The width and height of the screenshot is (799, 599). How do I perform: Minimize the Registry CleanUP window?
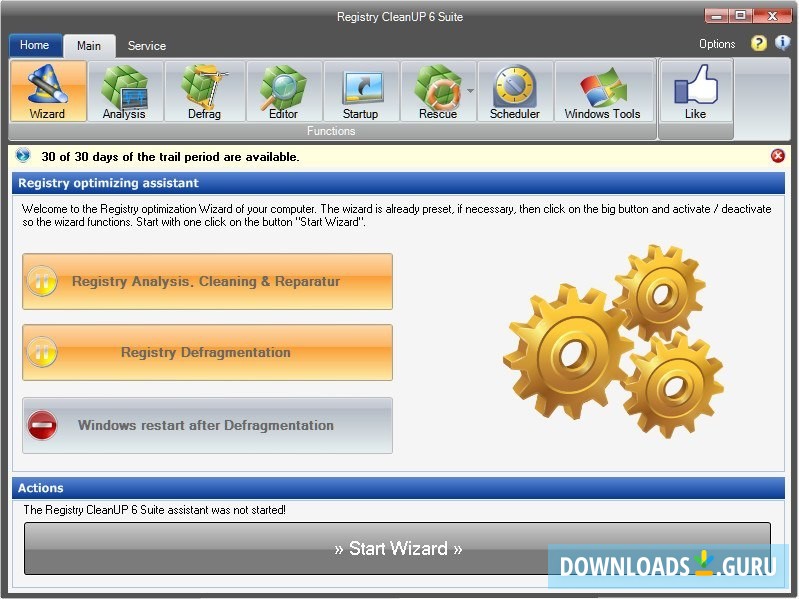pyautogui.click(x=716, y=16)
